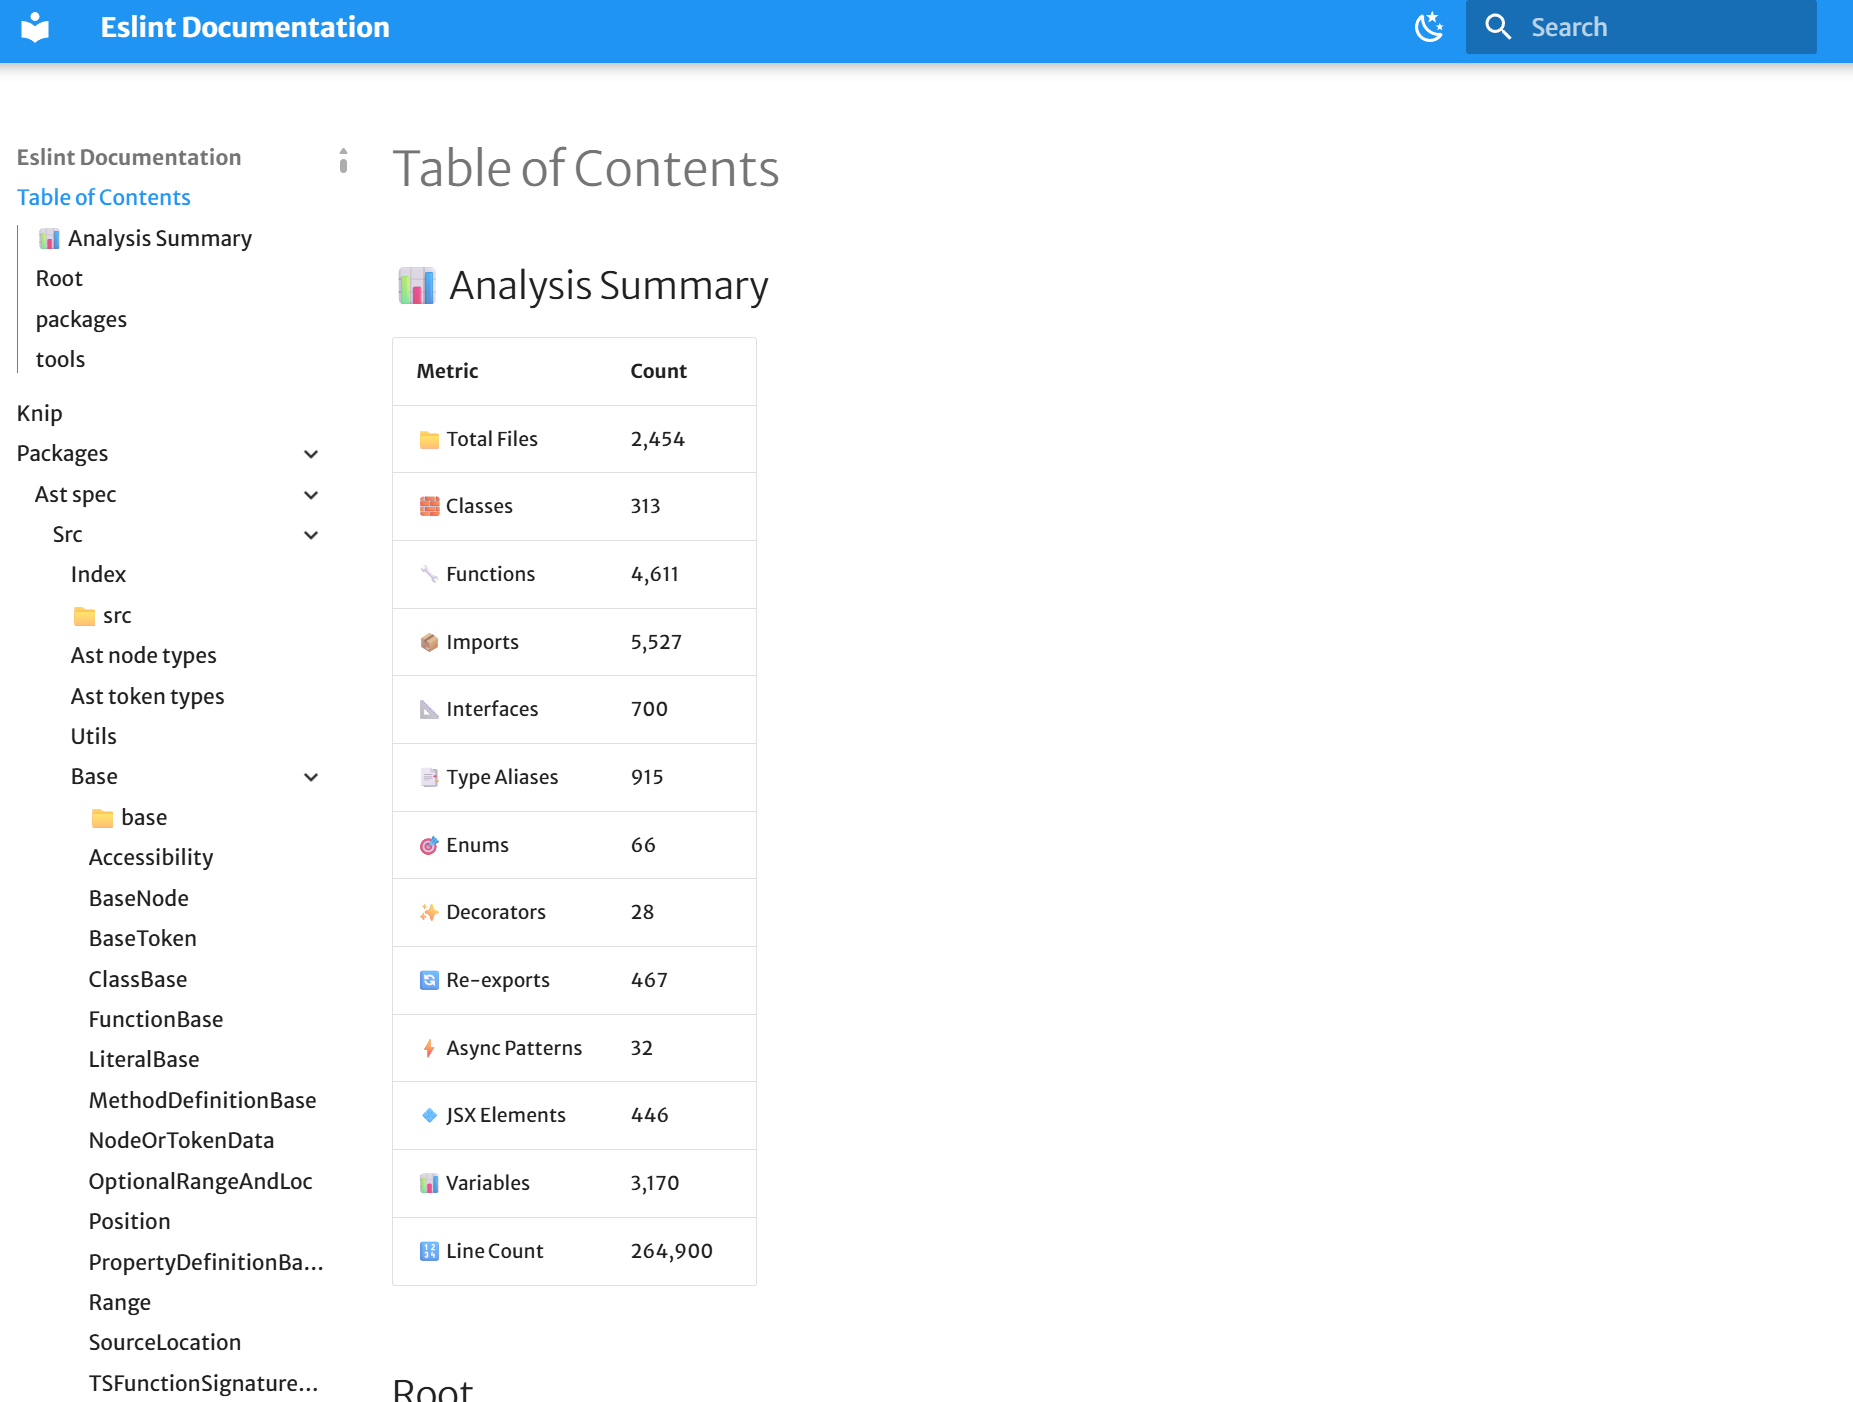1853x1402 pixels.
Task: Open the Index page
Action: (x=98, y=575)
